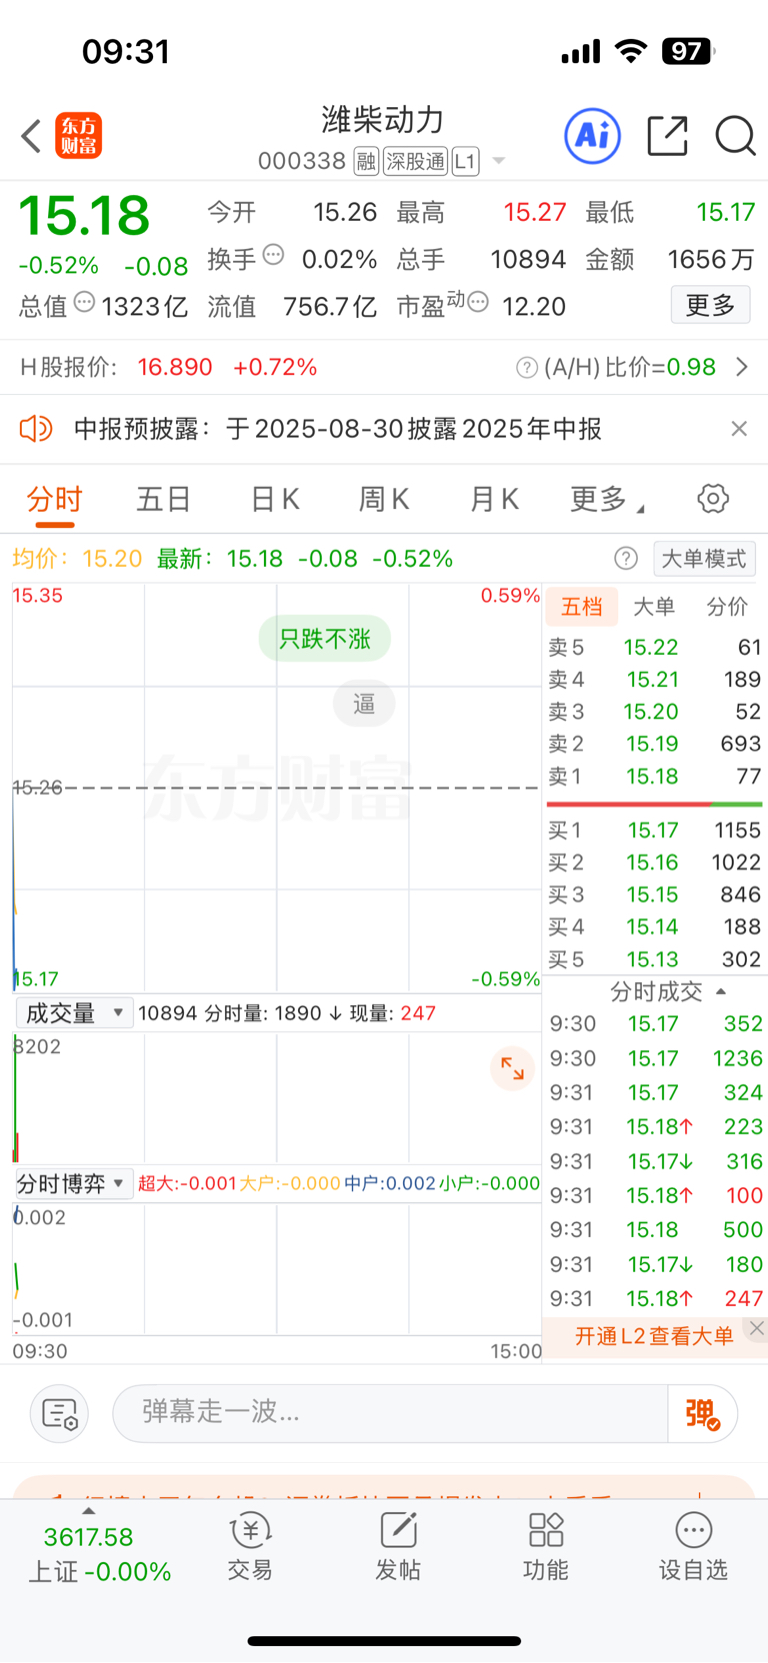This screenshot has height=1663, width=768.
Task: Toggle the 弹 danmaku switch
Action: click(703, 1413)
